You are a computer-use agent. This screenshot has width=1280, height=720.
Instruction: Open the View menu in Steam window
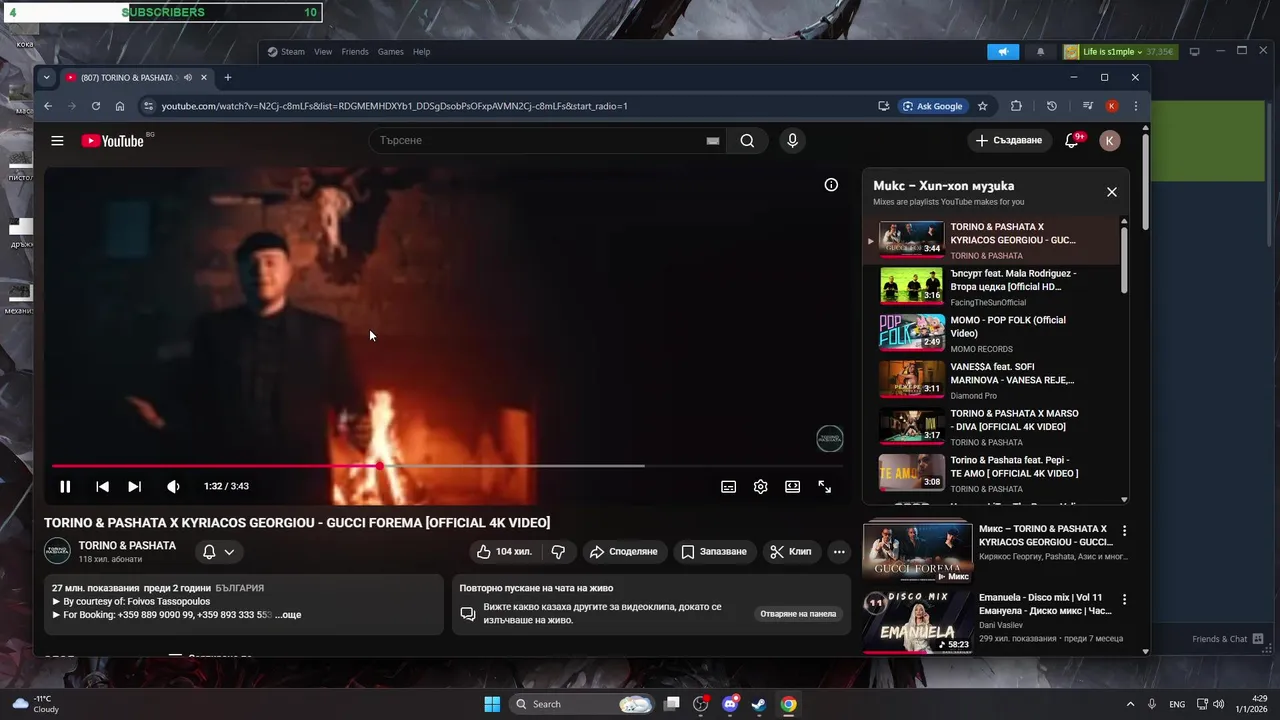click(x=323, y=52)
